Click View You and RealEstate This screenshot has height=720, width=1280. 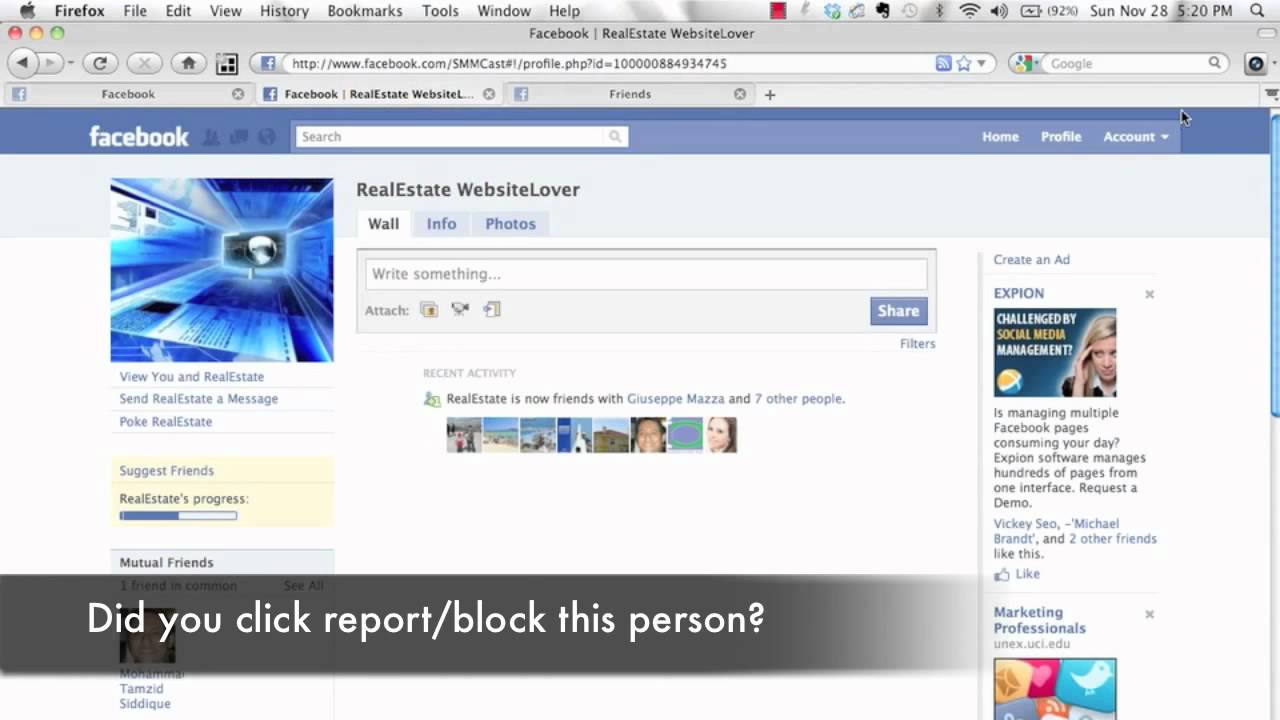[x=192, y=377]
